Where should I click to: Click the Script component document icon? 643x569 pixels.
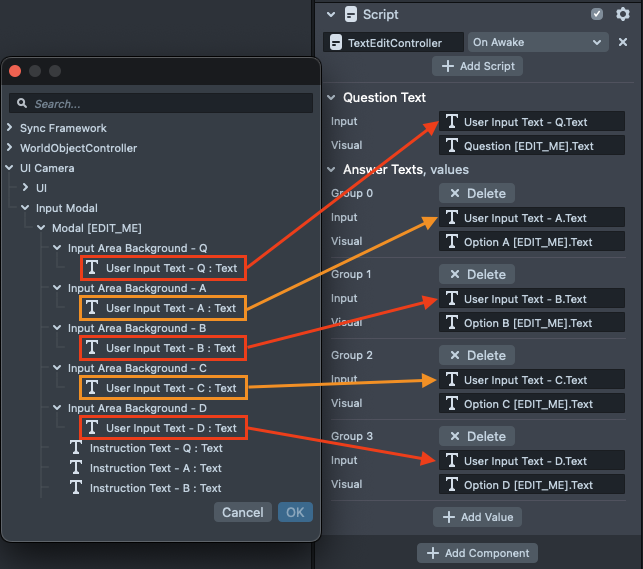351,14
